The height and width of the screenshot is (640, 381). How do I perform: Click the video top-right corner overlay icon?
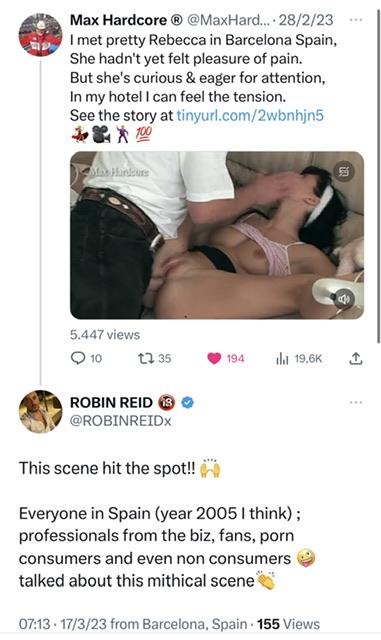344,171
